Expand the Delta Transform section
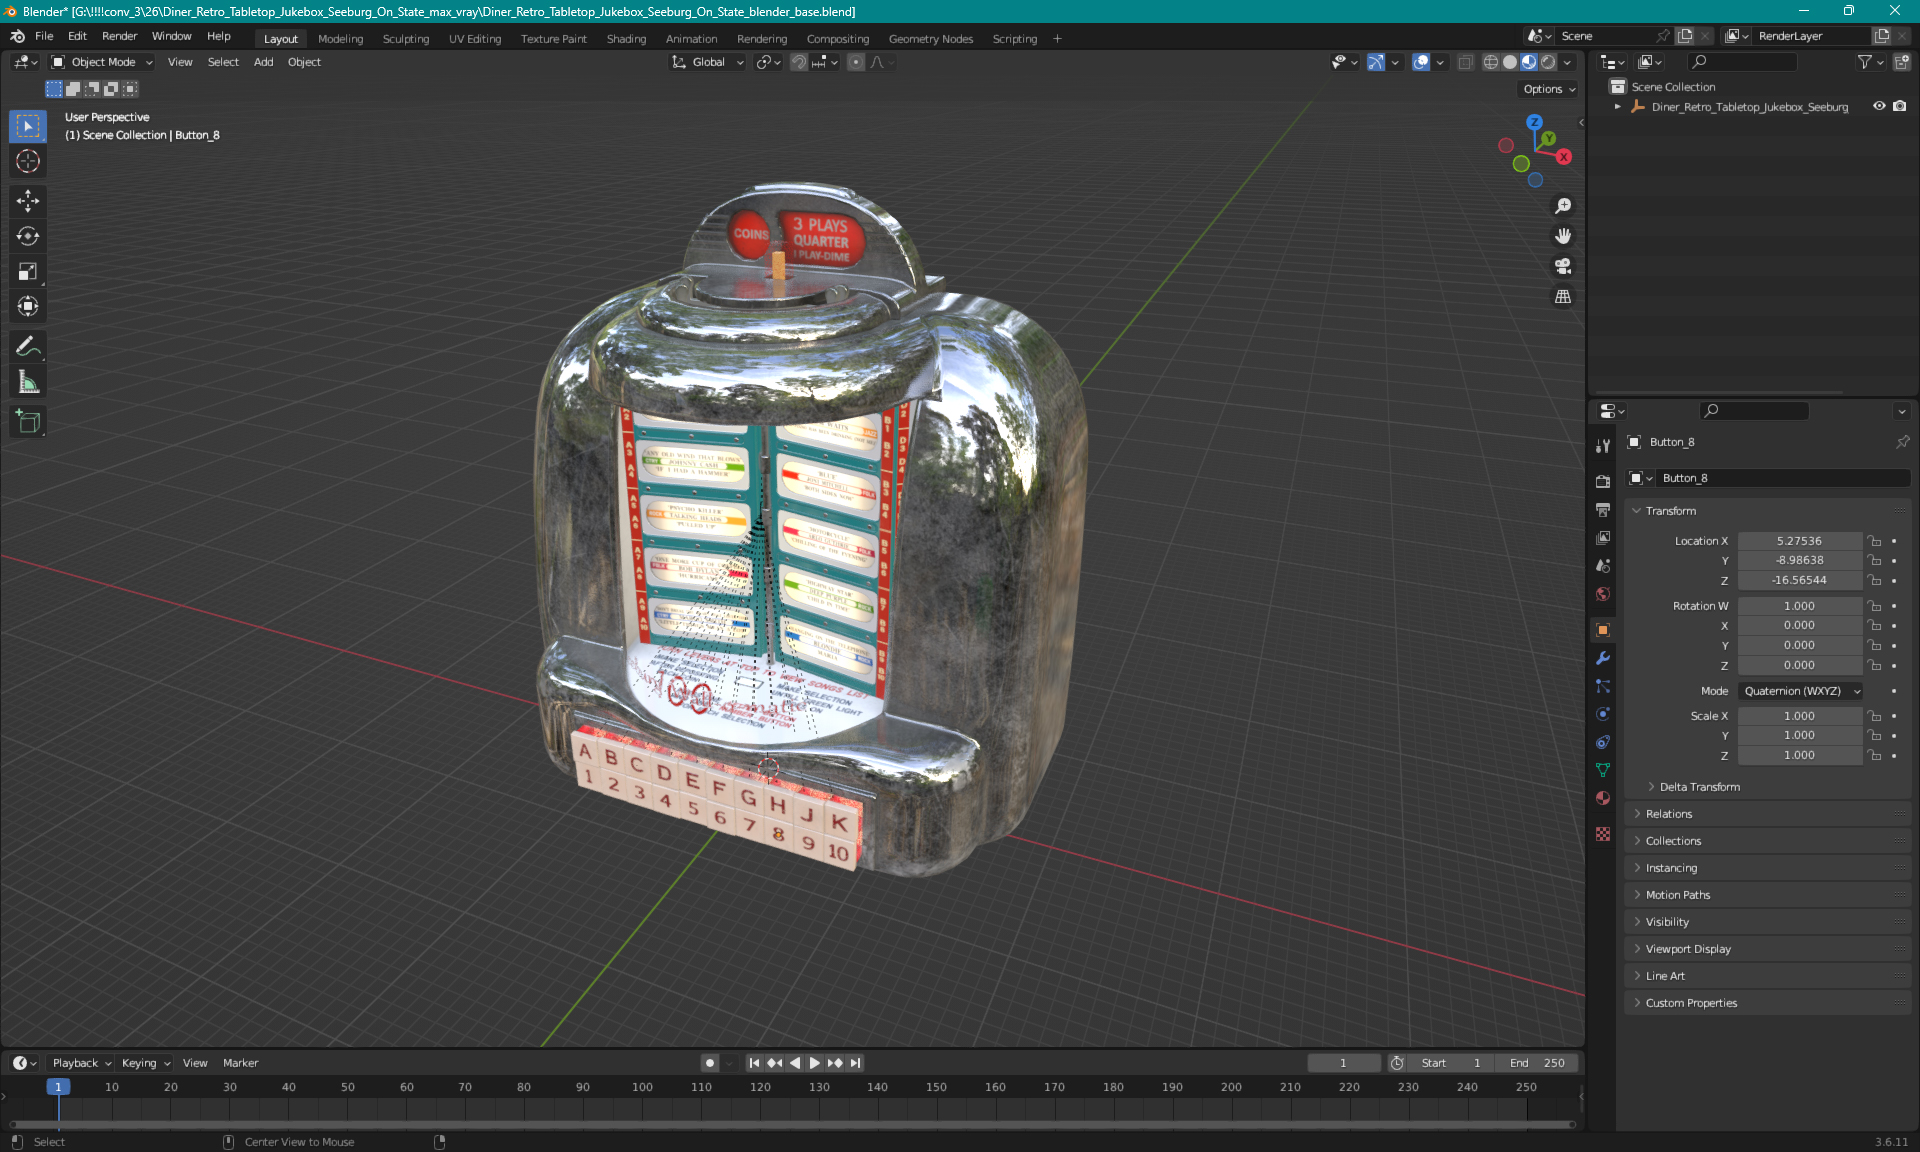Viewport: 1920px width, 1152px height. (x=1698, y=786)
